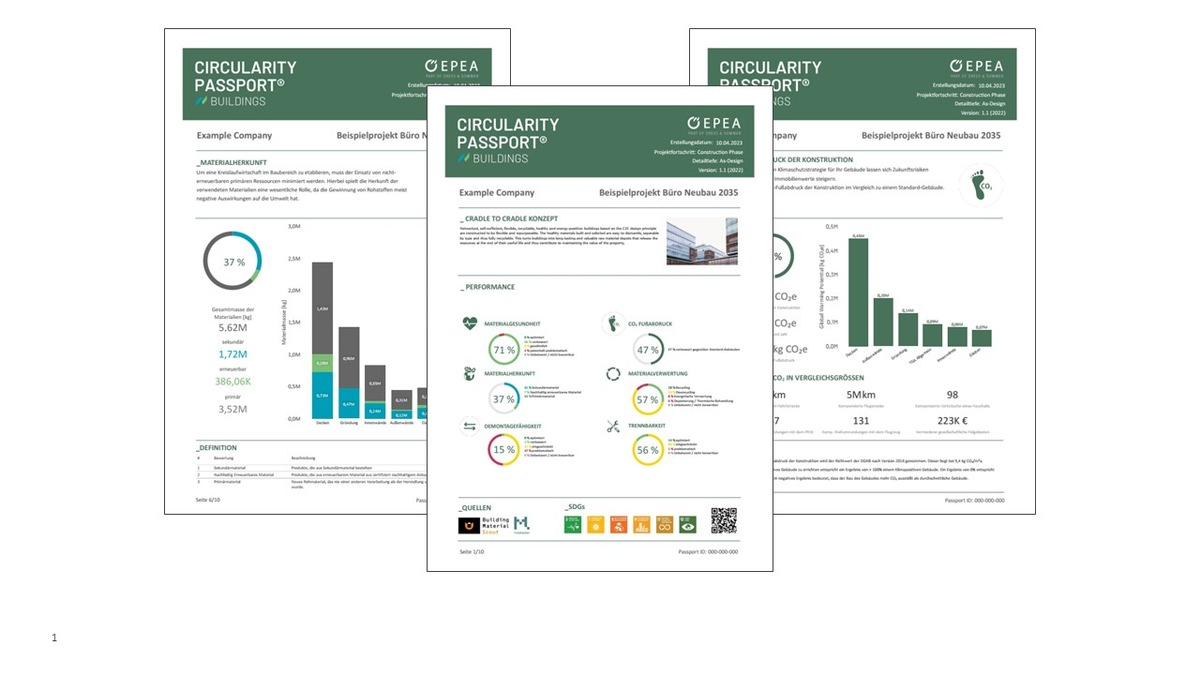Click the Materialverwertung recycling circle icon
This screenshot has height=675, width=1200.
coord(612,374)
